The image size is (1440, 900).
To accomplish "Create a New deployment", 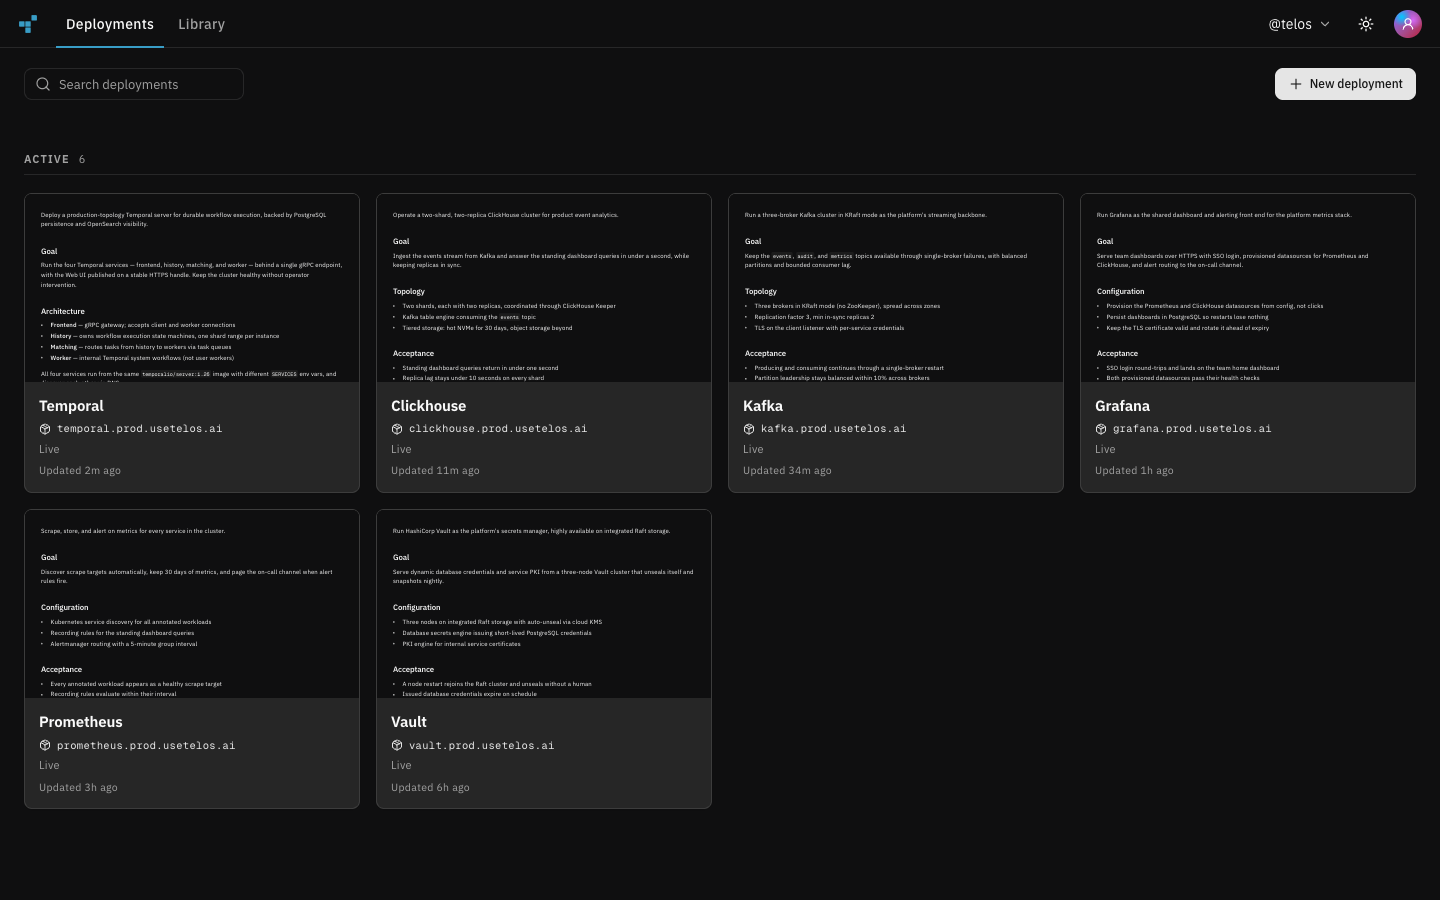I will [1345, 84].
